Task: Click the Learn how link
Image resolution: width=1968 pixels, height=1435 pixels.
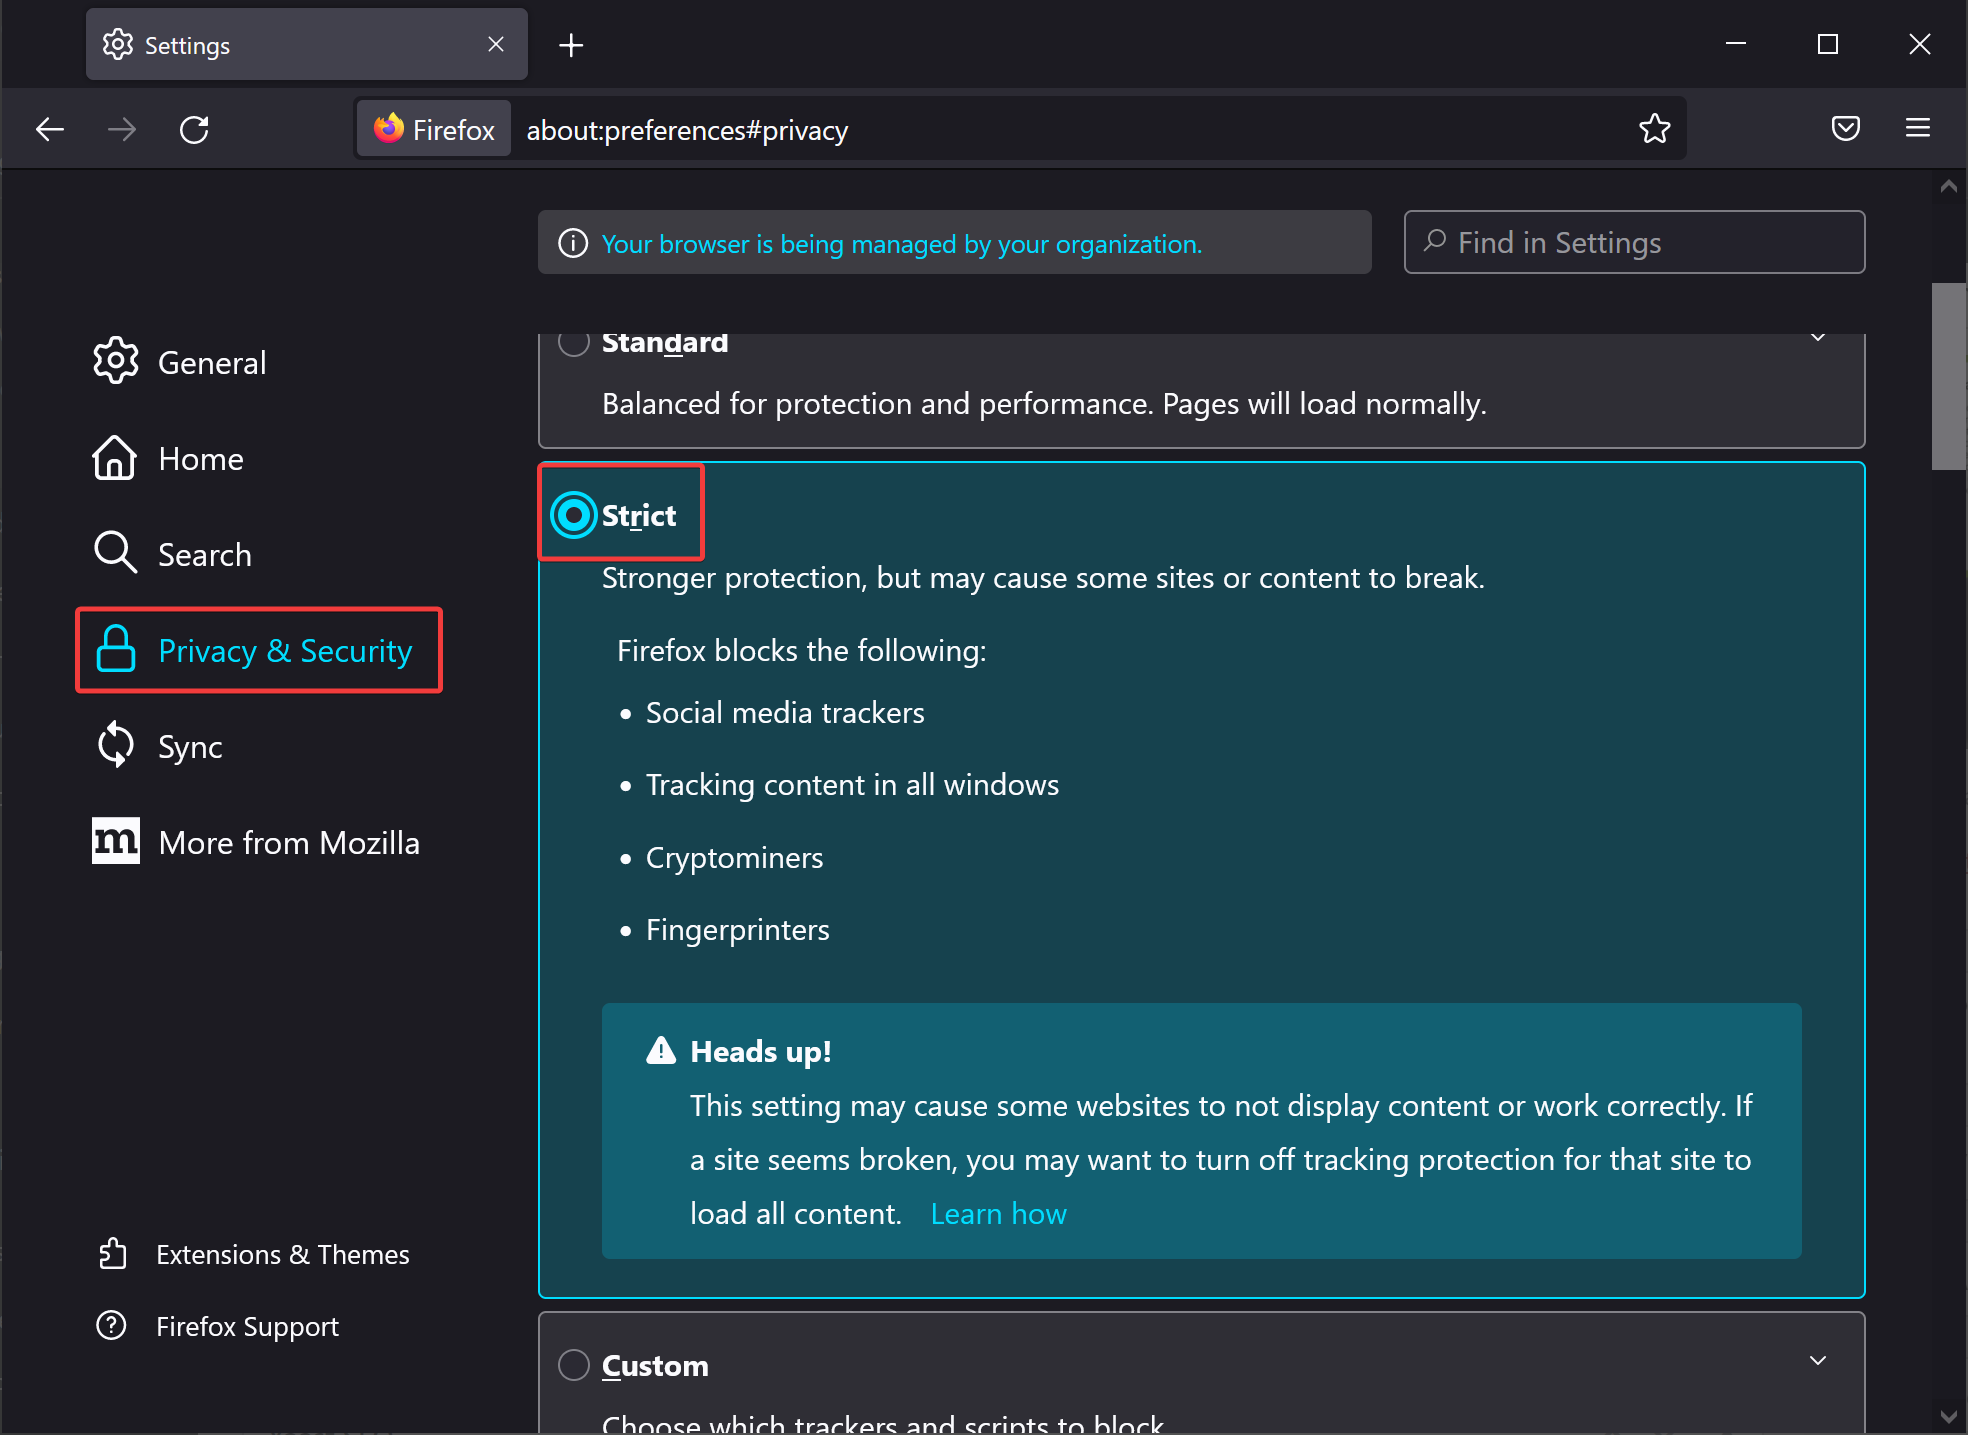Action: [x=998, y=1213]
